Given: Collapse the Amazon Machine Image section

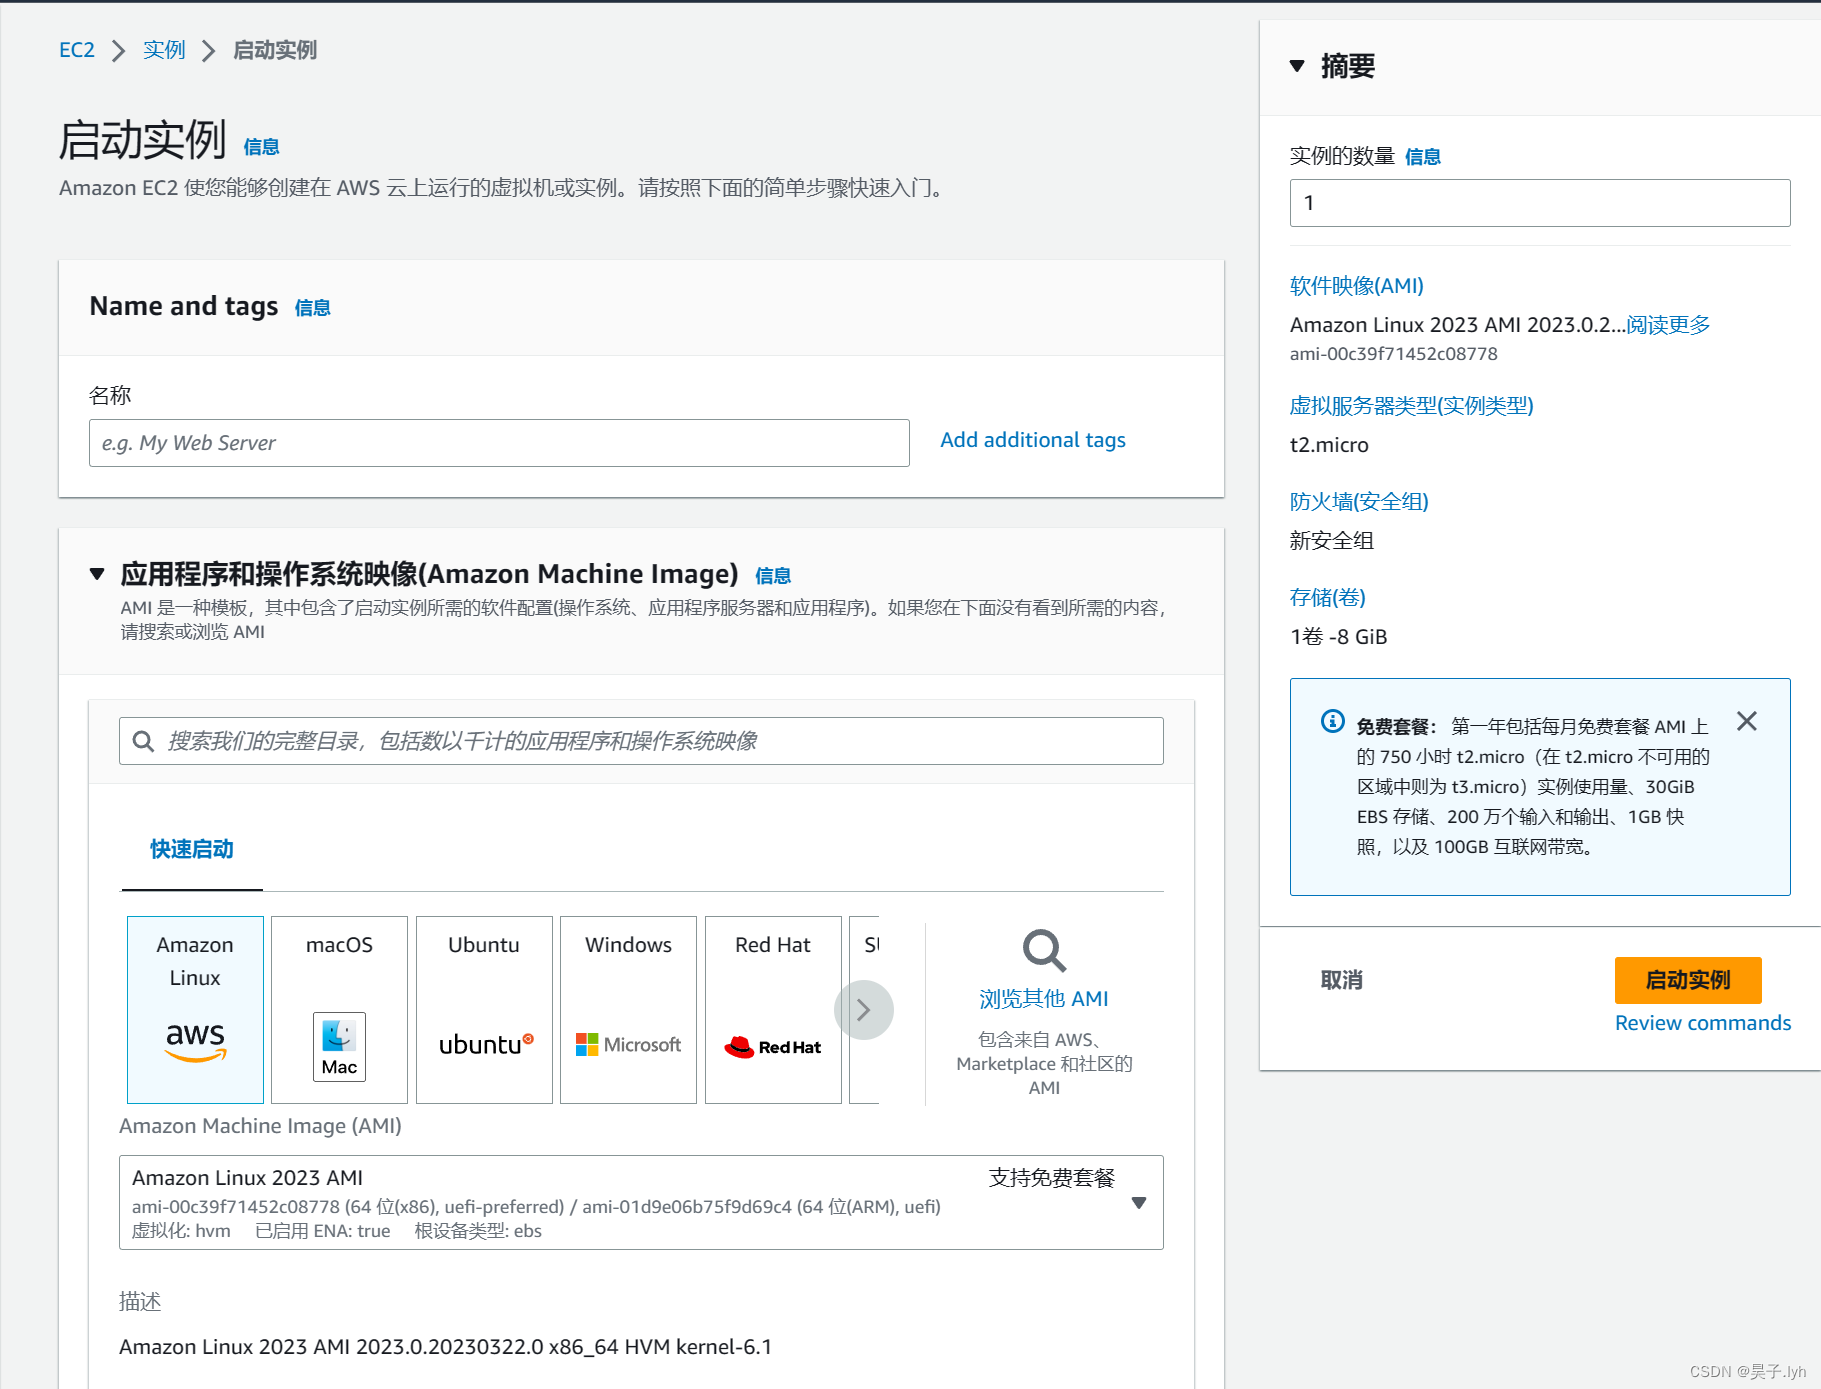Looking at the screenshot, I should coord(97,573).
